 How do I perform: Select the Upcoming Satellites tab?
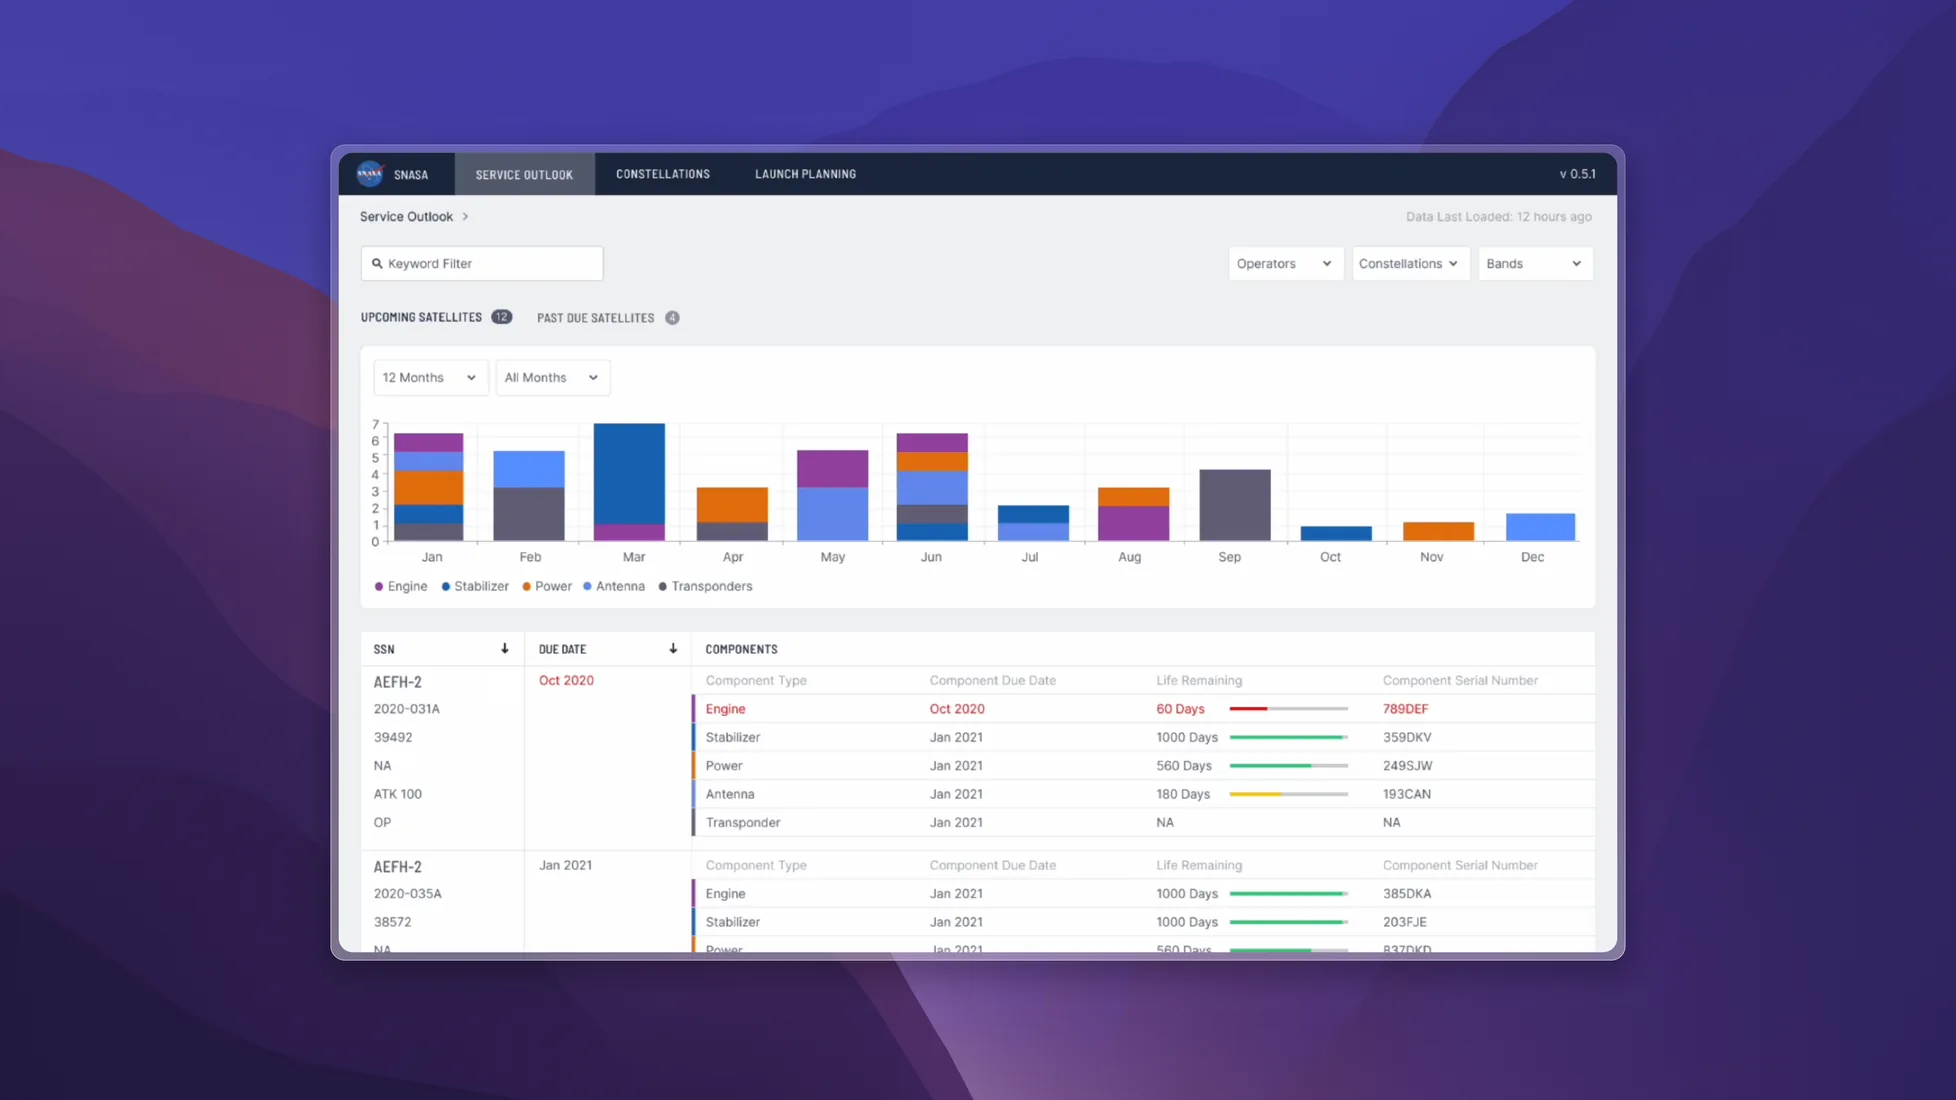pyautogui.click(x=436, y=318)
